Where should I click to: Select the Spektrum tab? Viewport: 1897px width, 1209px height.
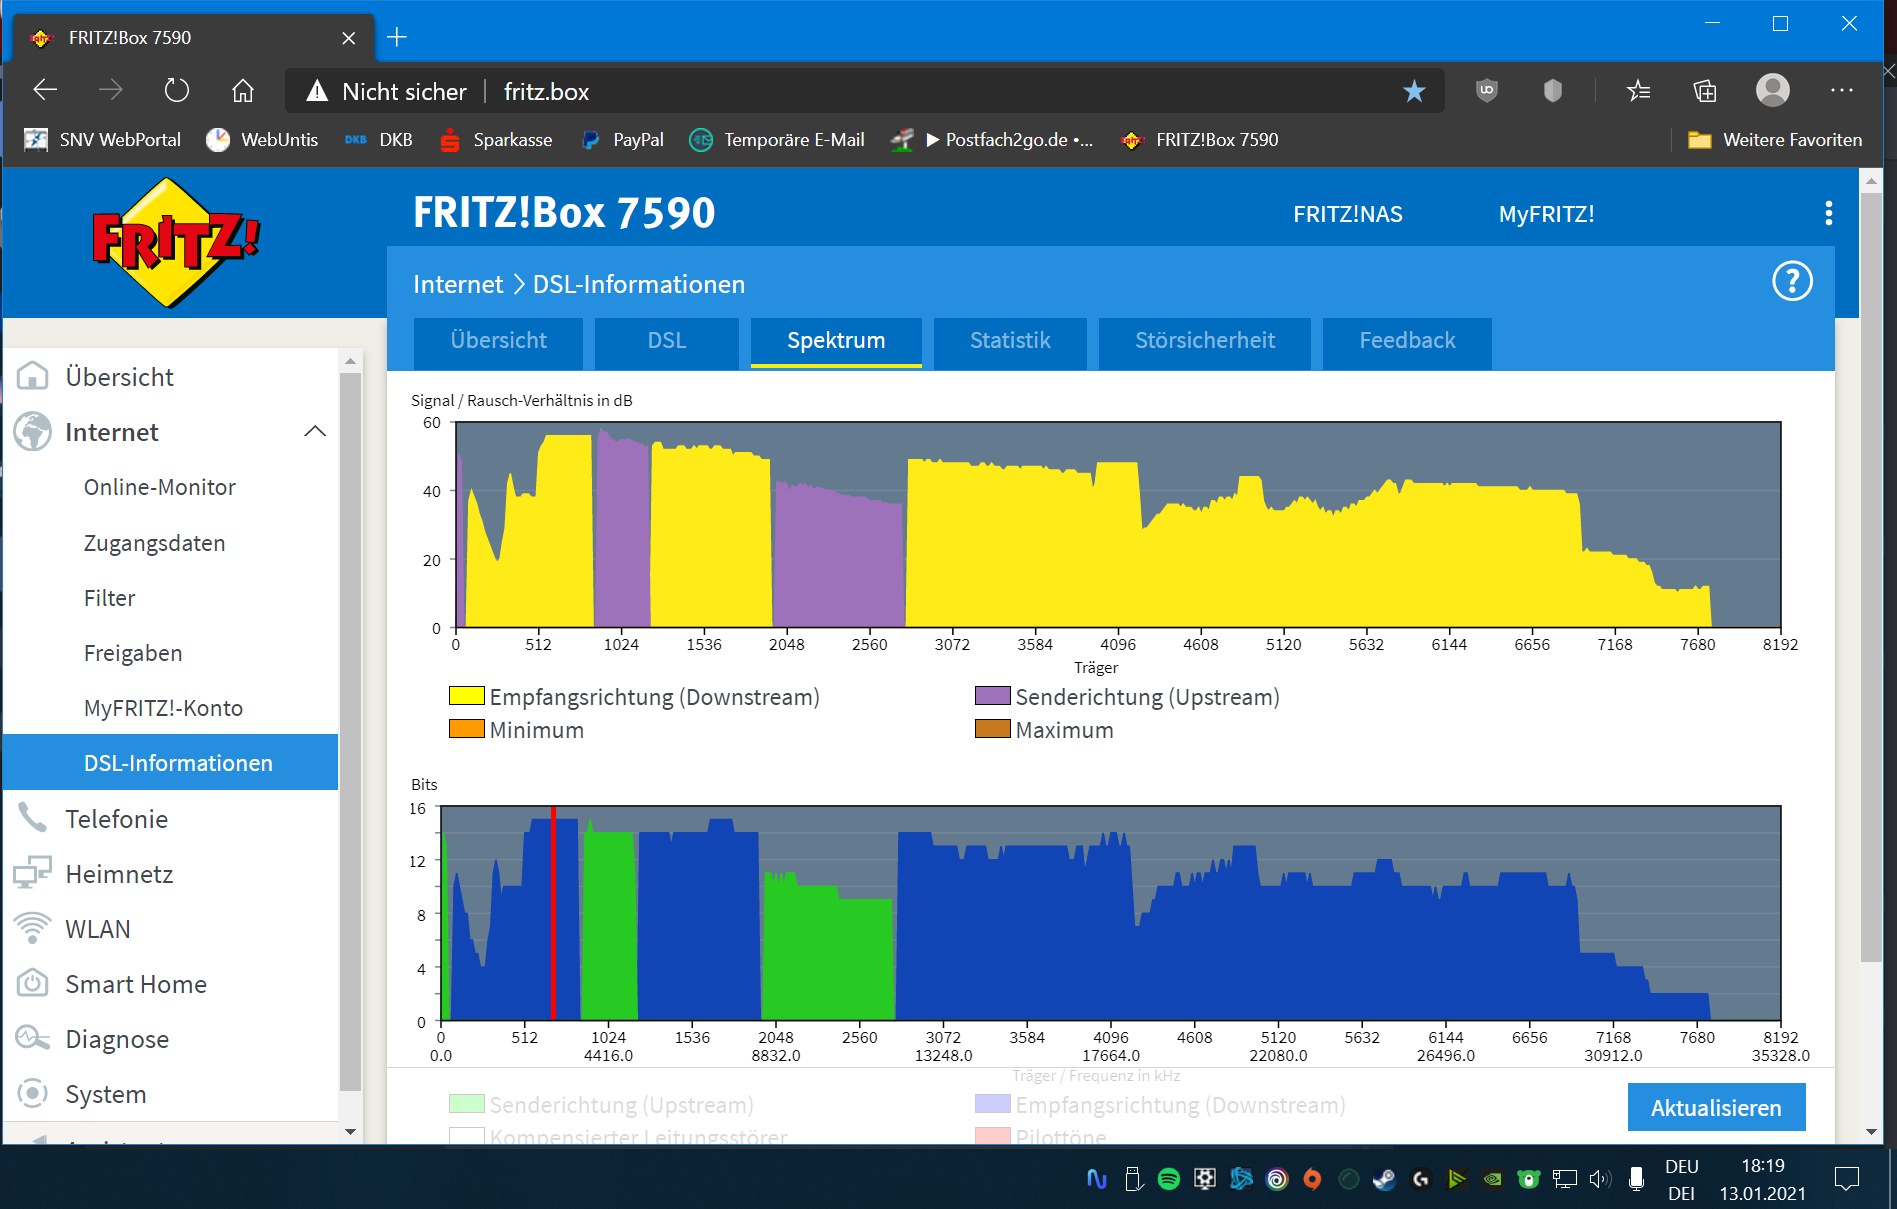click(836, 341)
